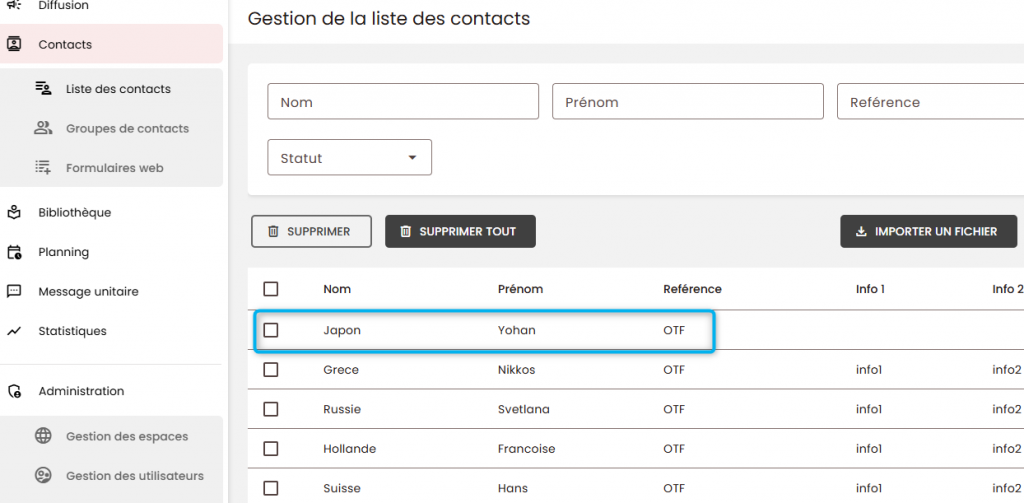
Task: Open the Statut dropdown
Action: [x=349, y=157]
